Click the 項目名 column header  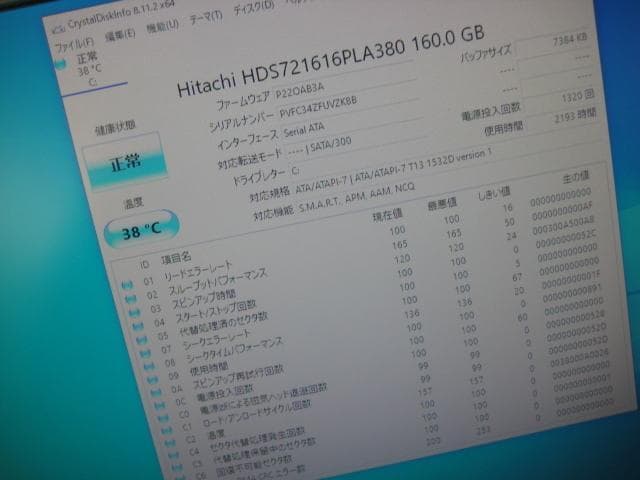[x=176, y=258]
